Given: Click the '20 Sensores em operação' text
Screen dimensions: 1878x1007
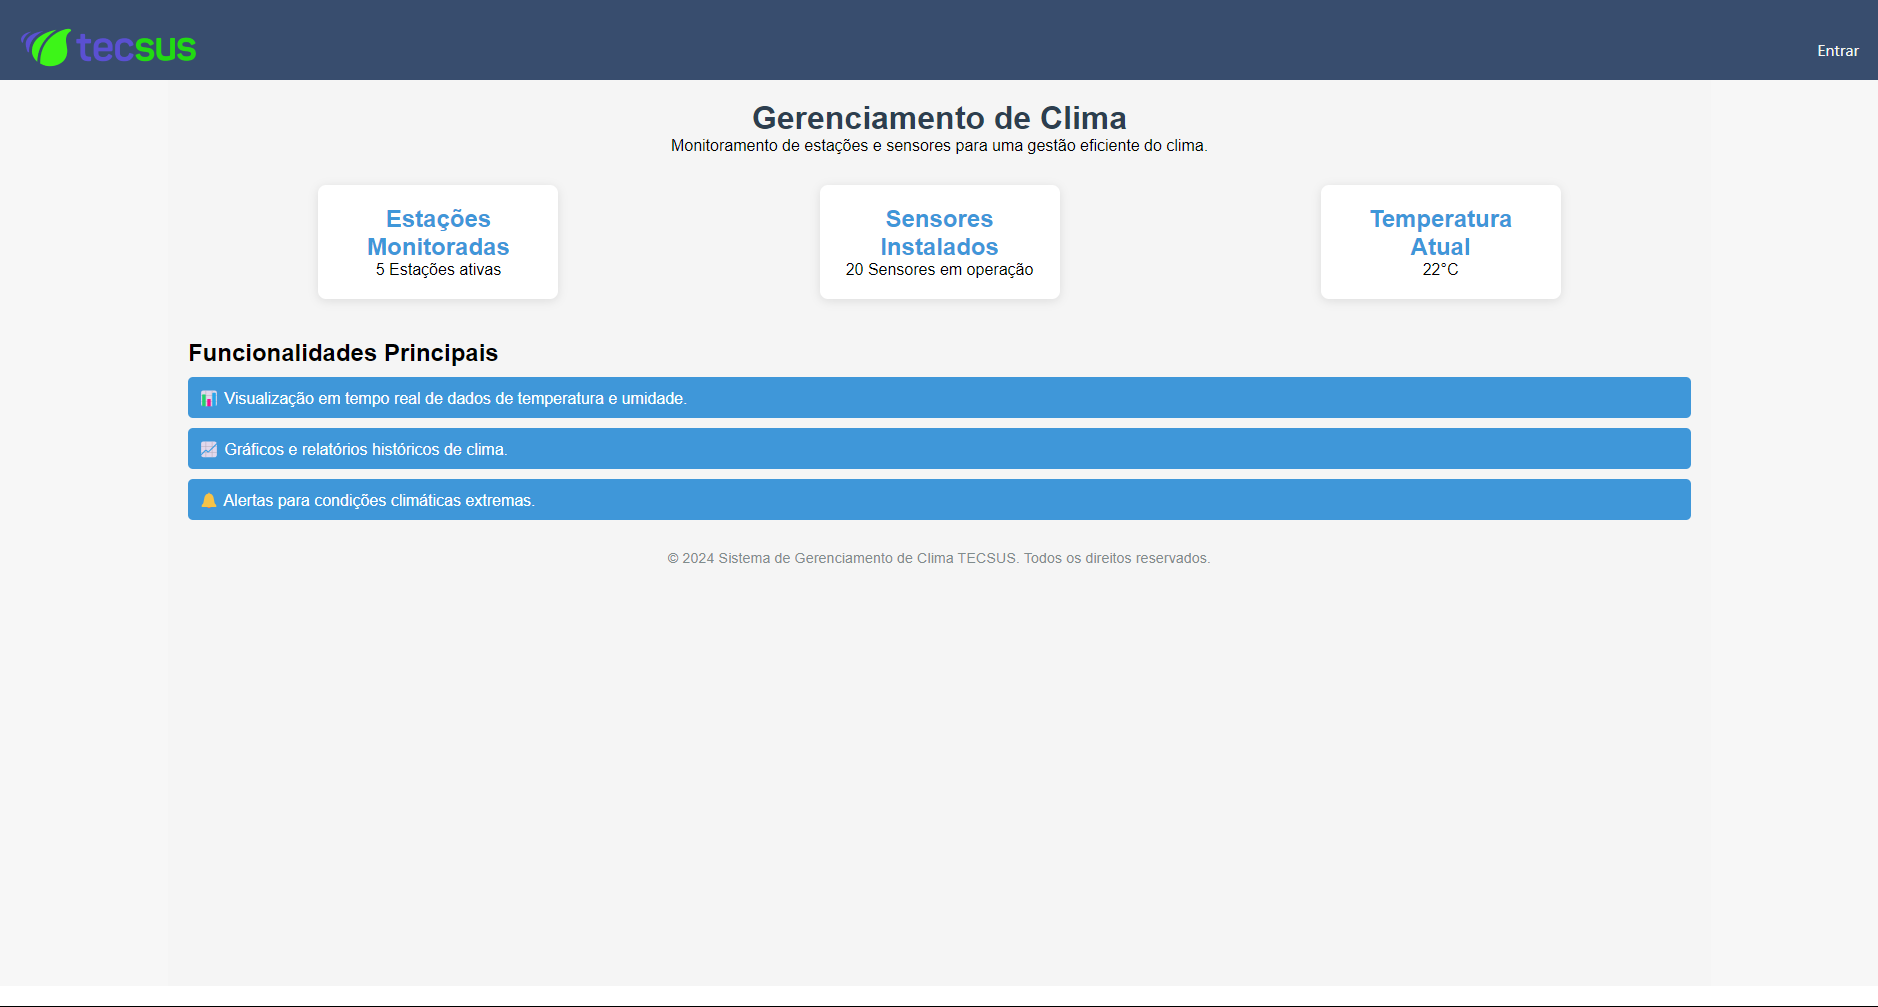Looking at the screenshot, I should [939, 270].
